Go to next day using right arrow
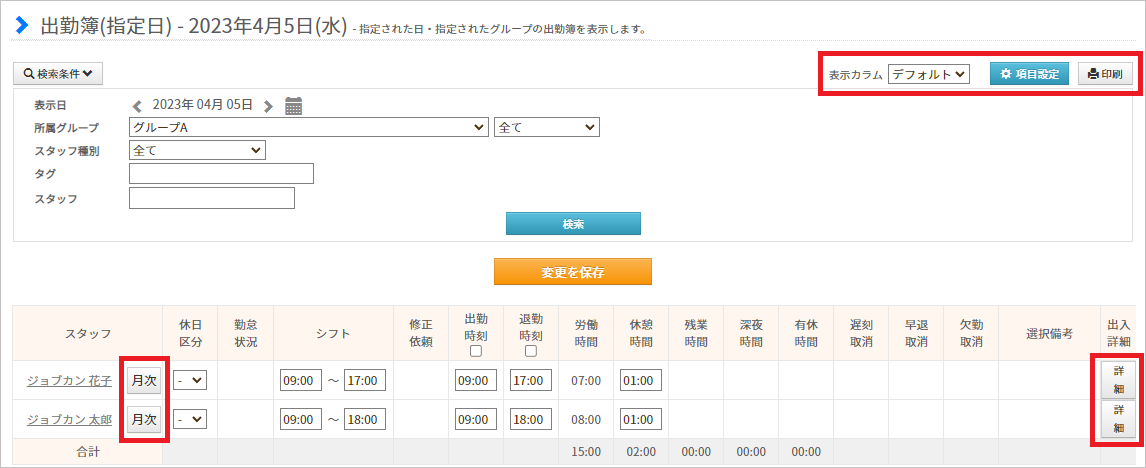1146x468 pixels. [x=268, y=106]
